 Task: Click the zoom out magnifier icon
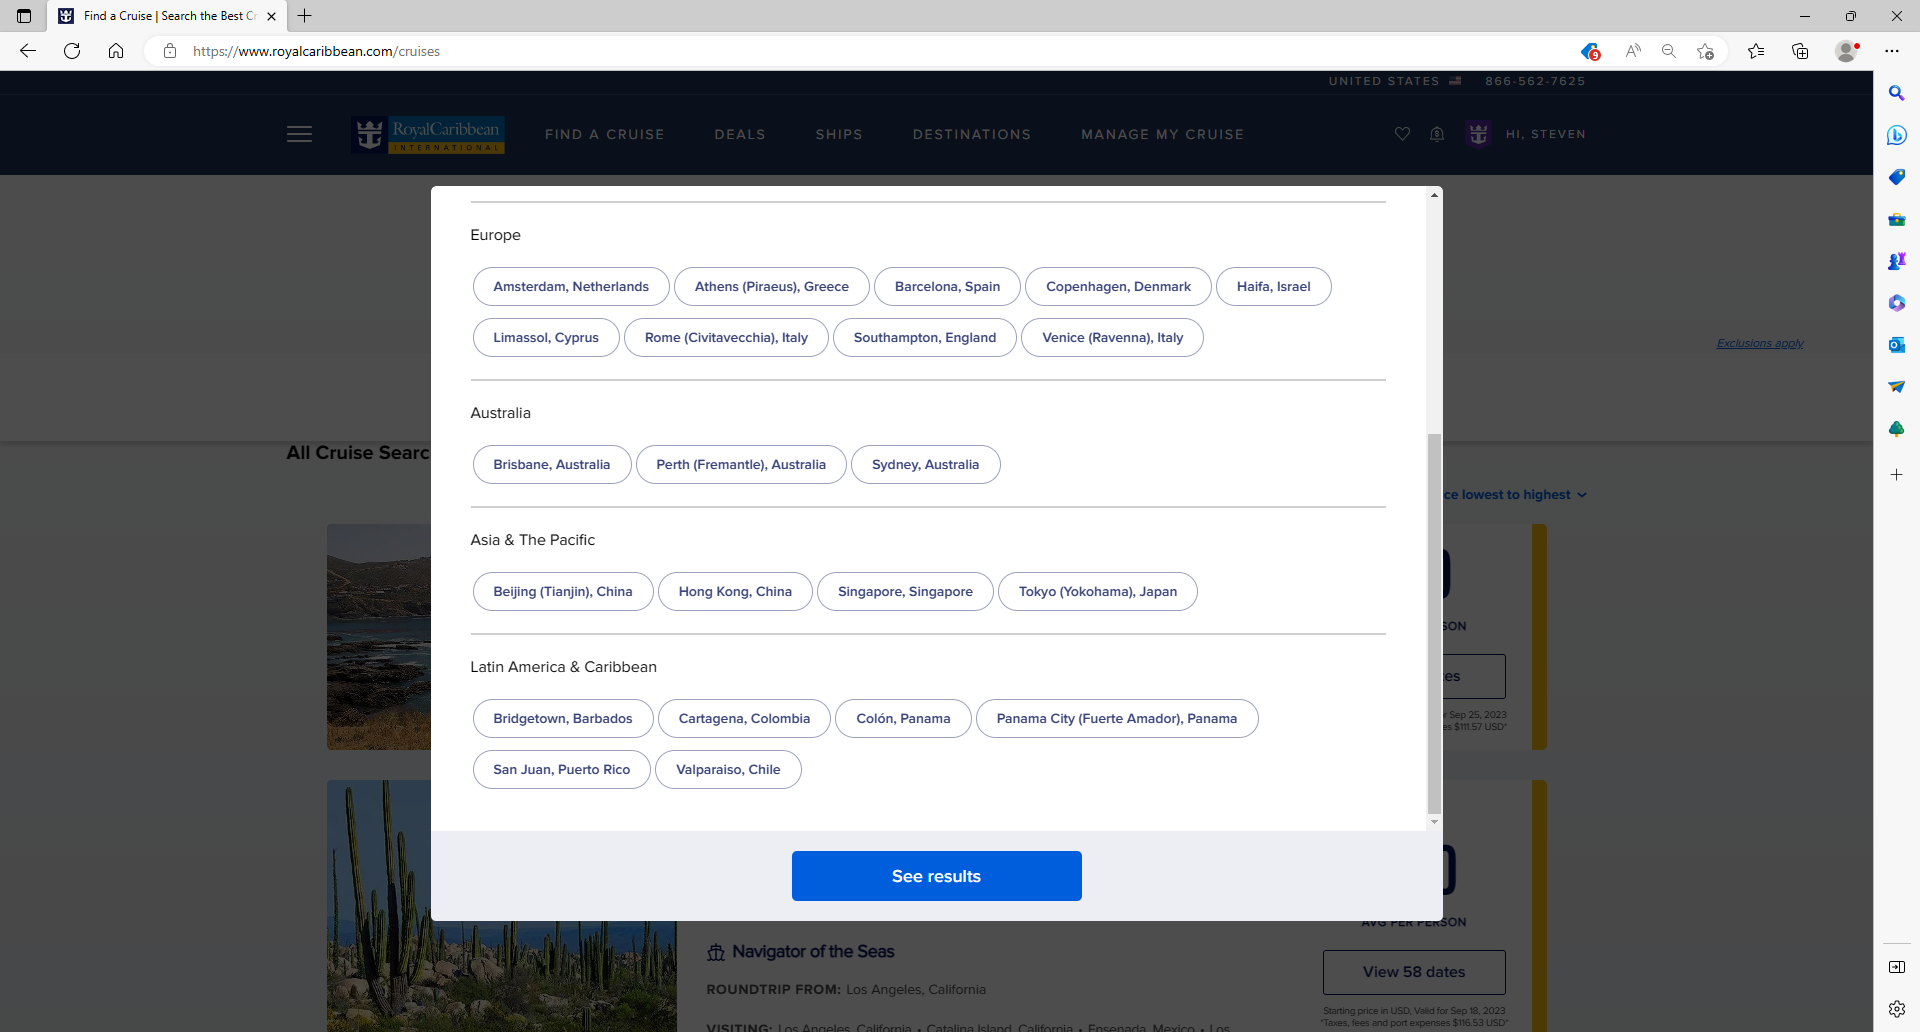tap(1669, 51)
